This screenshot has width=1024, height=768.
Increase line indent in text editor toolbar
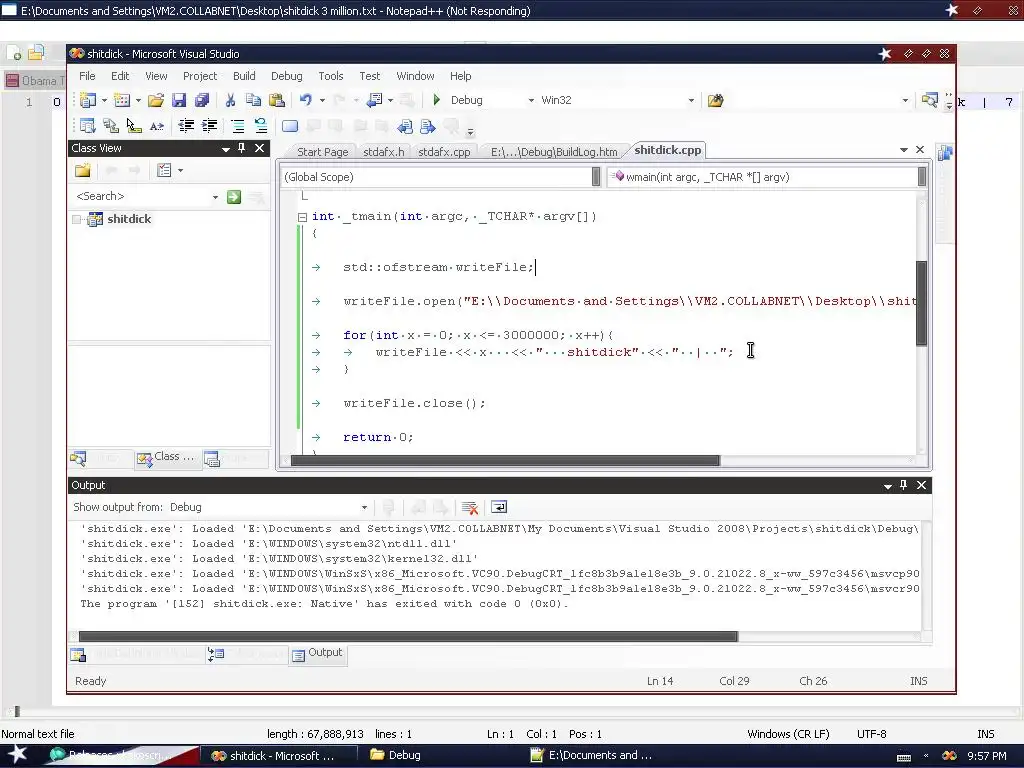(209, 126)
